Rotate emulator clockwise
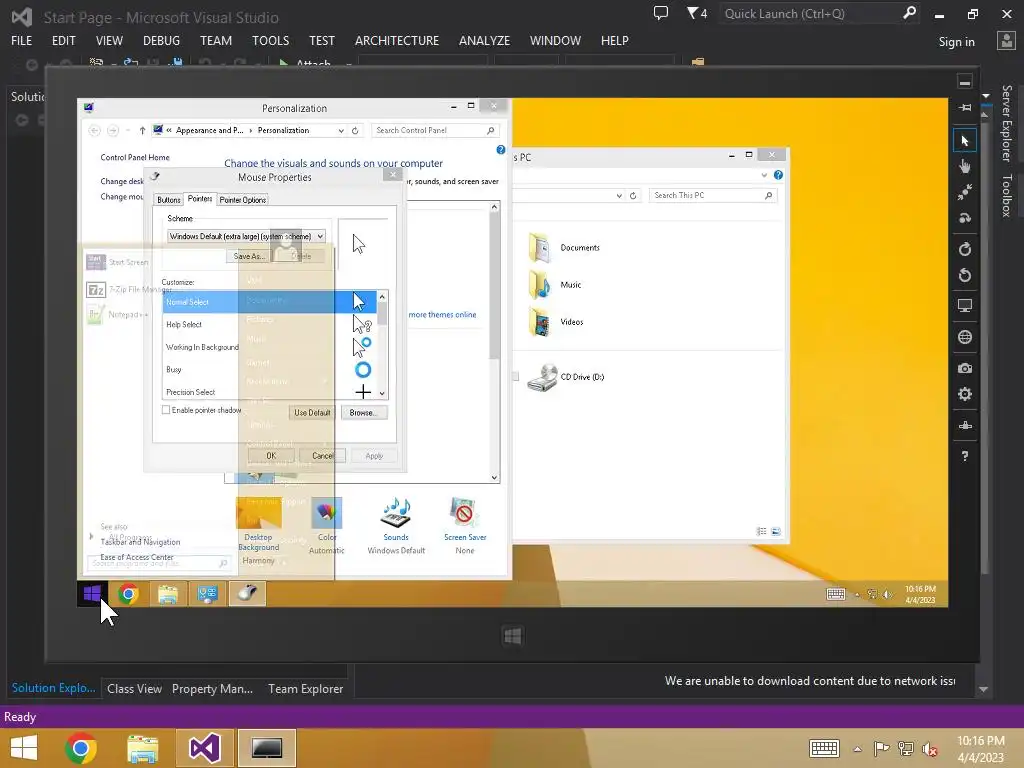Screen dimensions: 1024x768 pos(965,249)
